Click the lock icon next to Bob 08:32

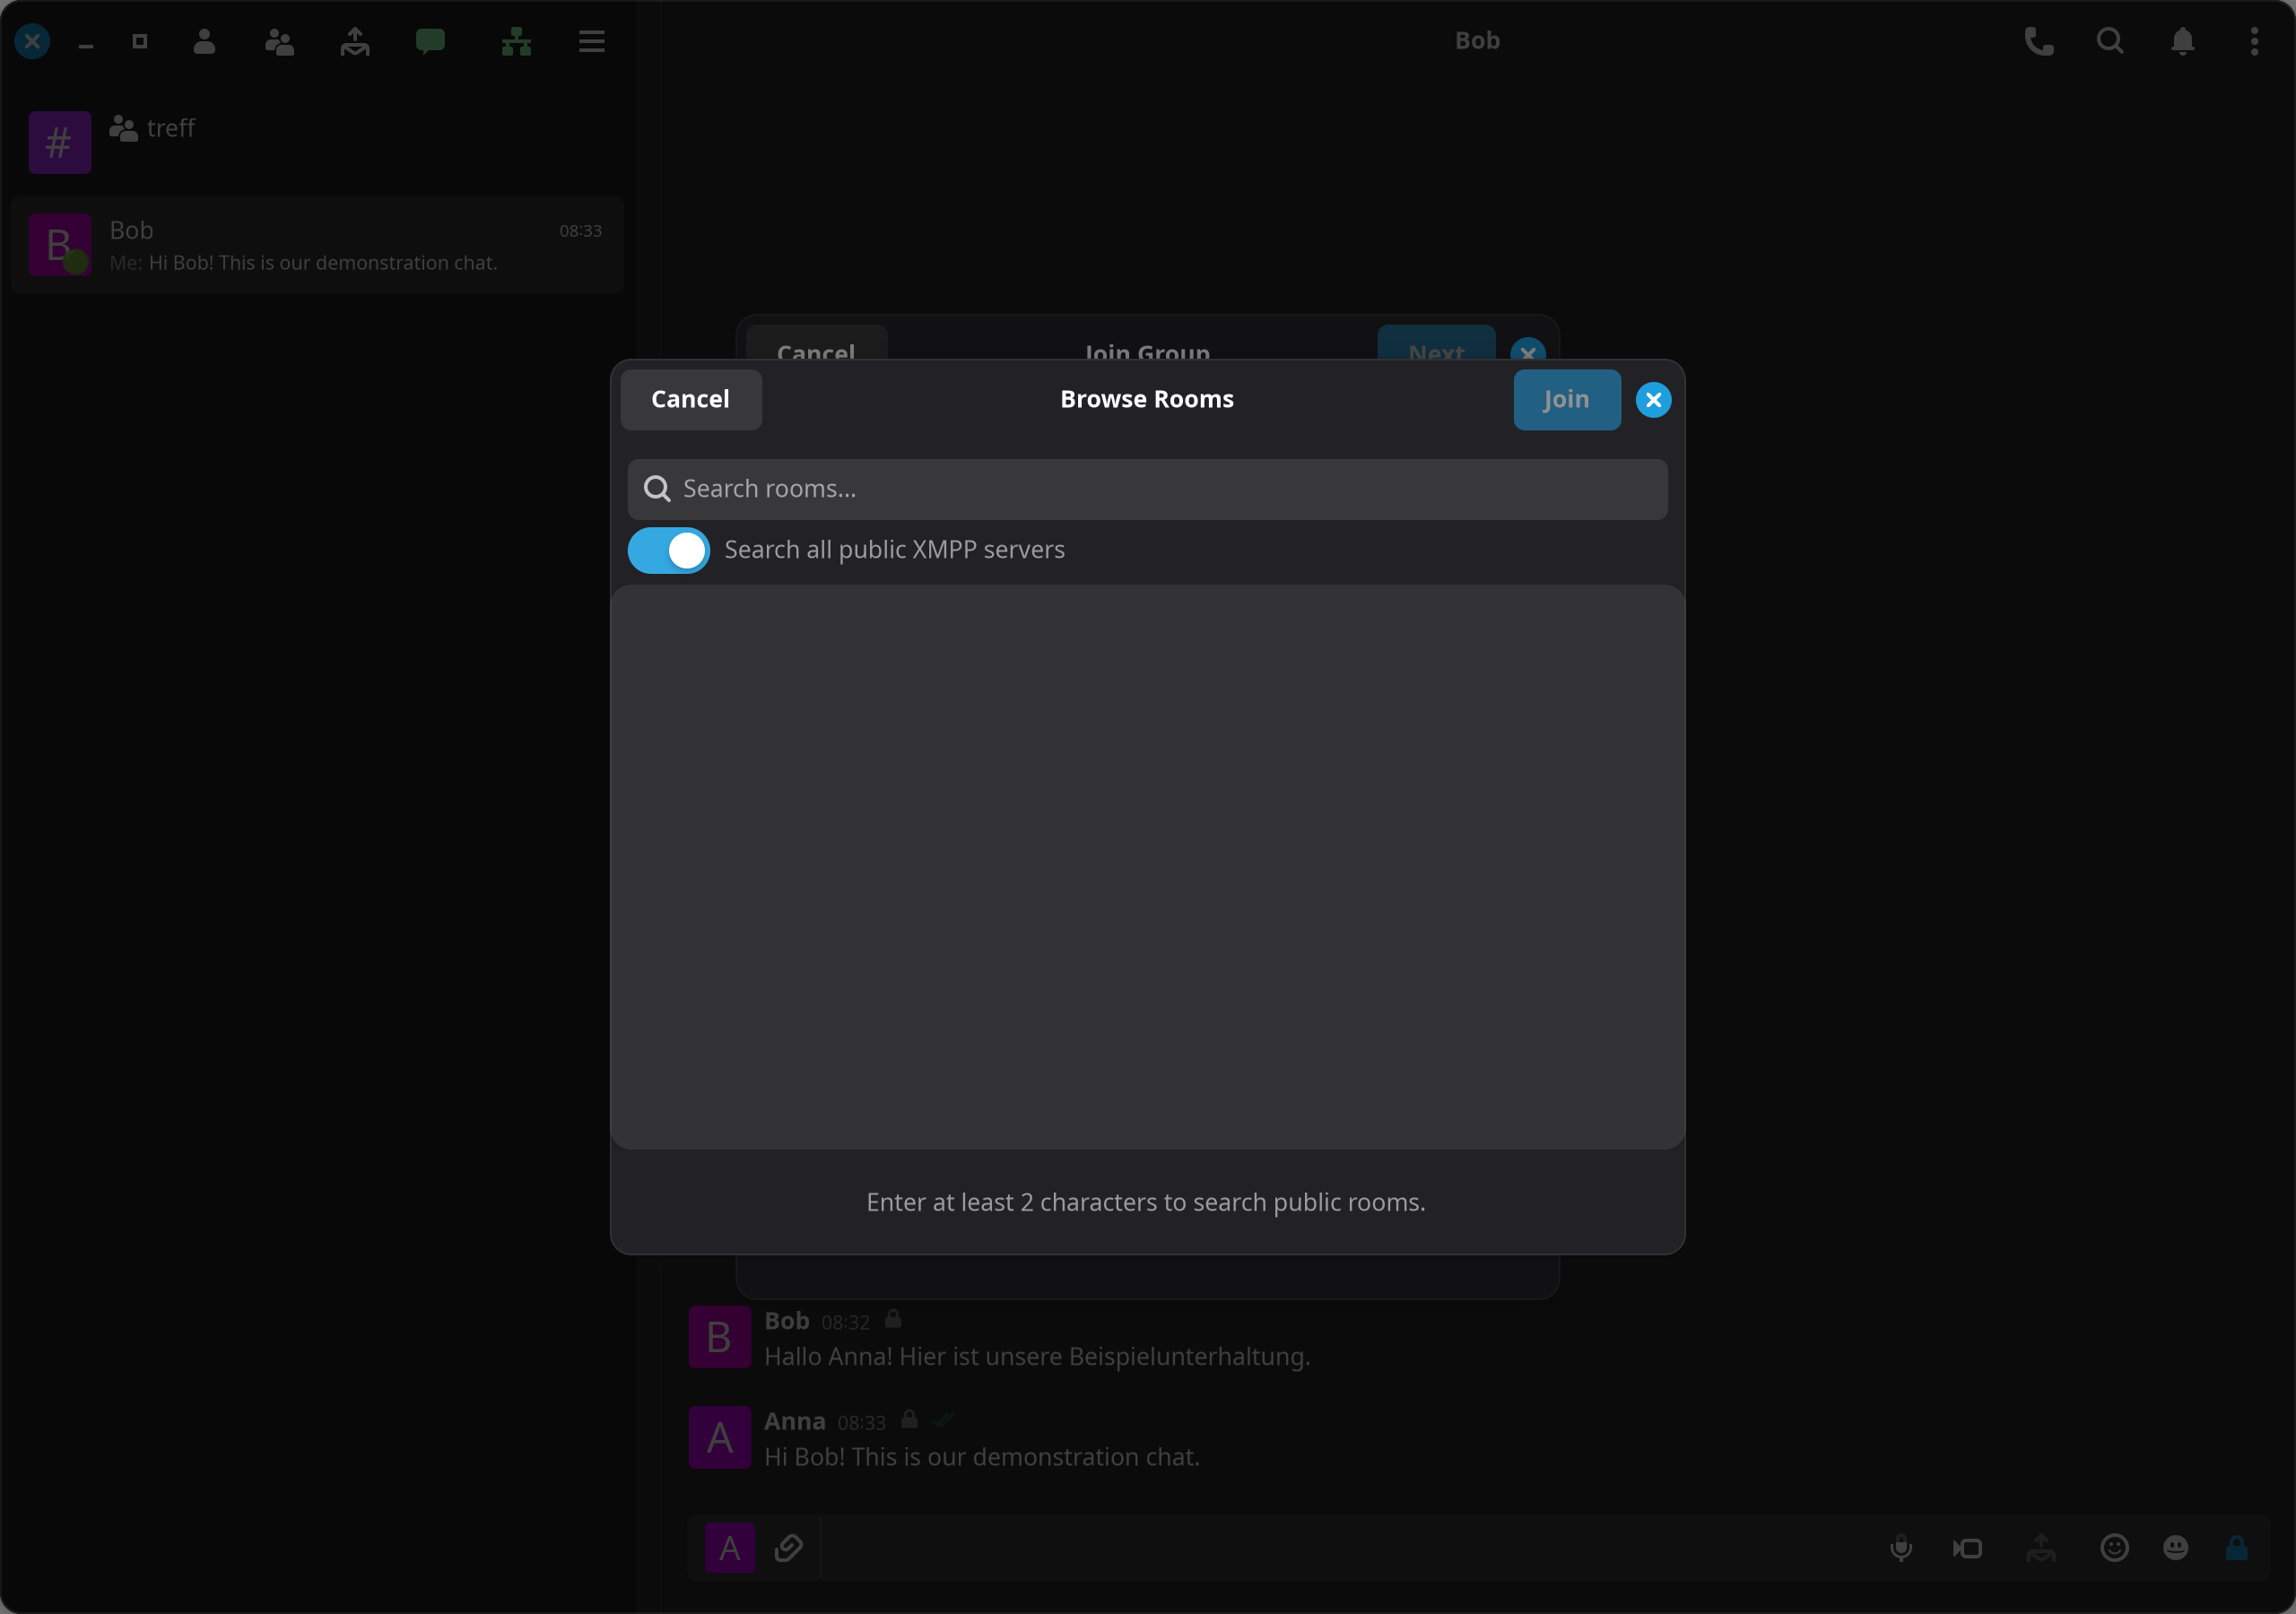pos(893,1319)
